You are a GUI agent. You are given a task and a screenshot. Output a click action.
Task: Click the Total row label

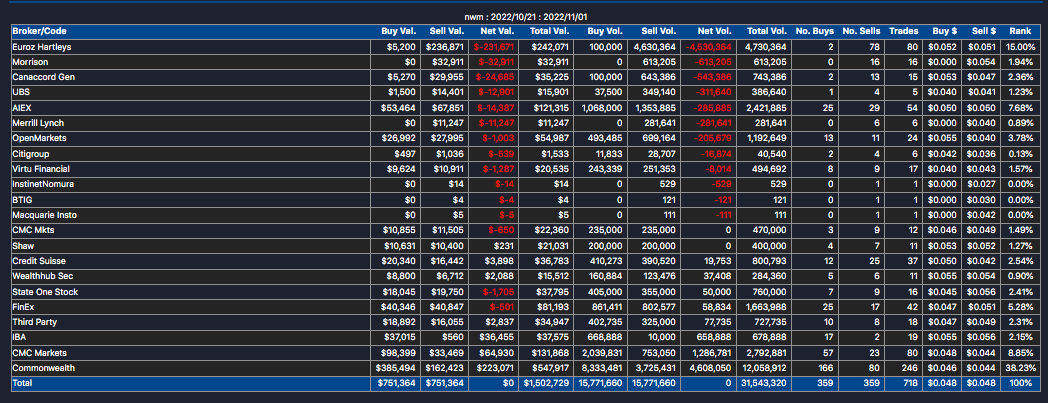(x=22, y=384)
